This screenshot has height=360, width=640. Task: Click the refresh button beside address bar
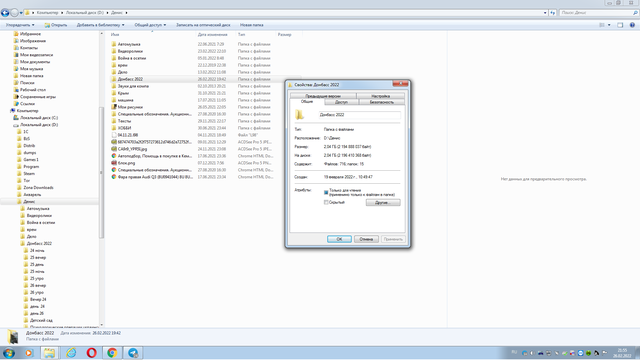(x=553, y=13)
